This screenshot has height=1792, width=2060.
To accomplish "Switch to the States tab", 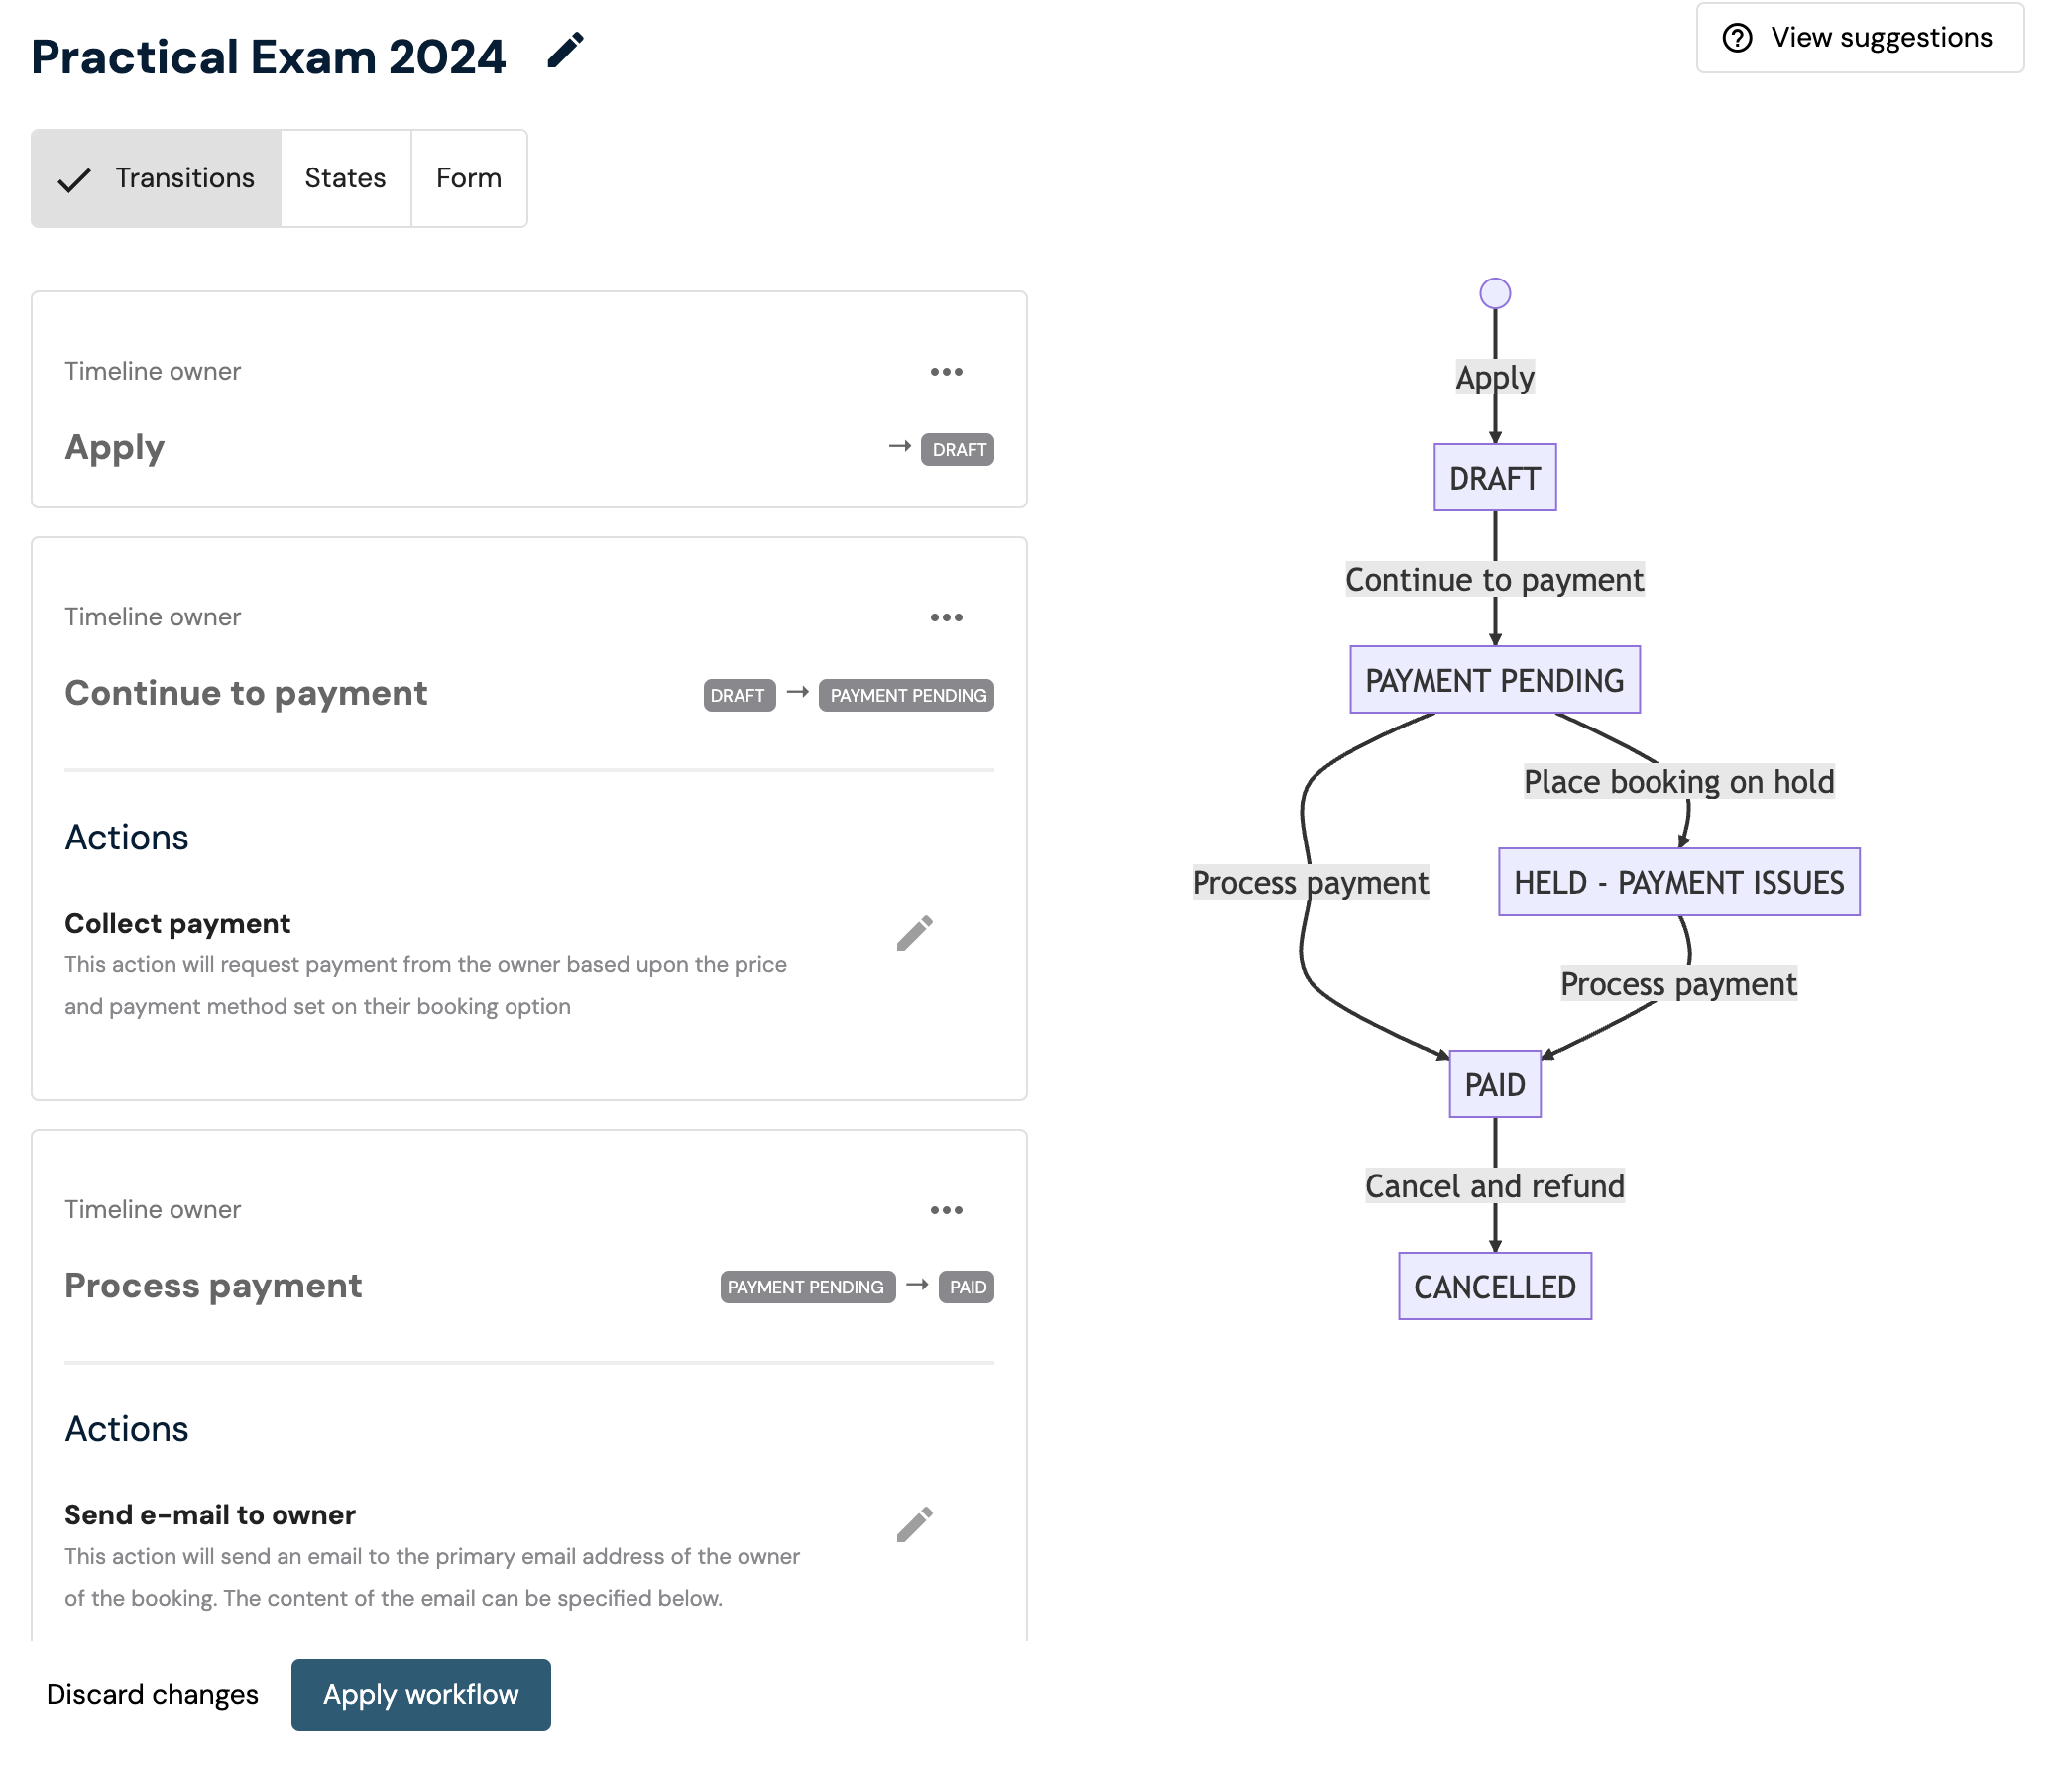I will [x=345, y=178].
